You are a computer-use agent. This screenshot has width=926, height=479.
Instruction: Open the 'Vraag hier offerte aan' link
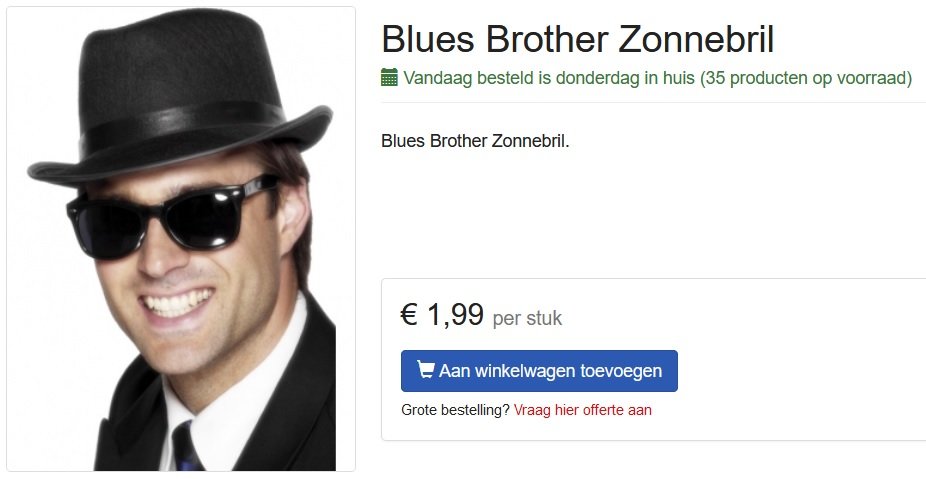[x=582, y=410]
